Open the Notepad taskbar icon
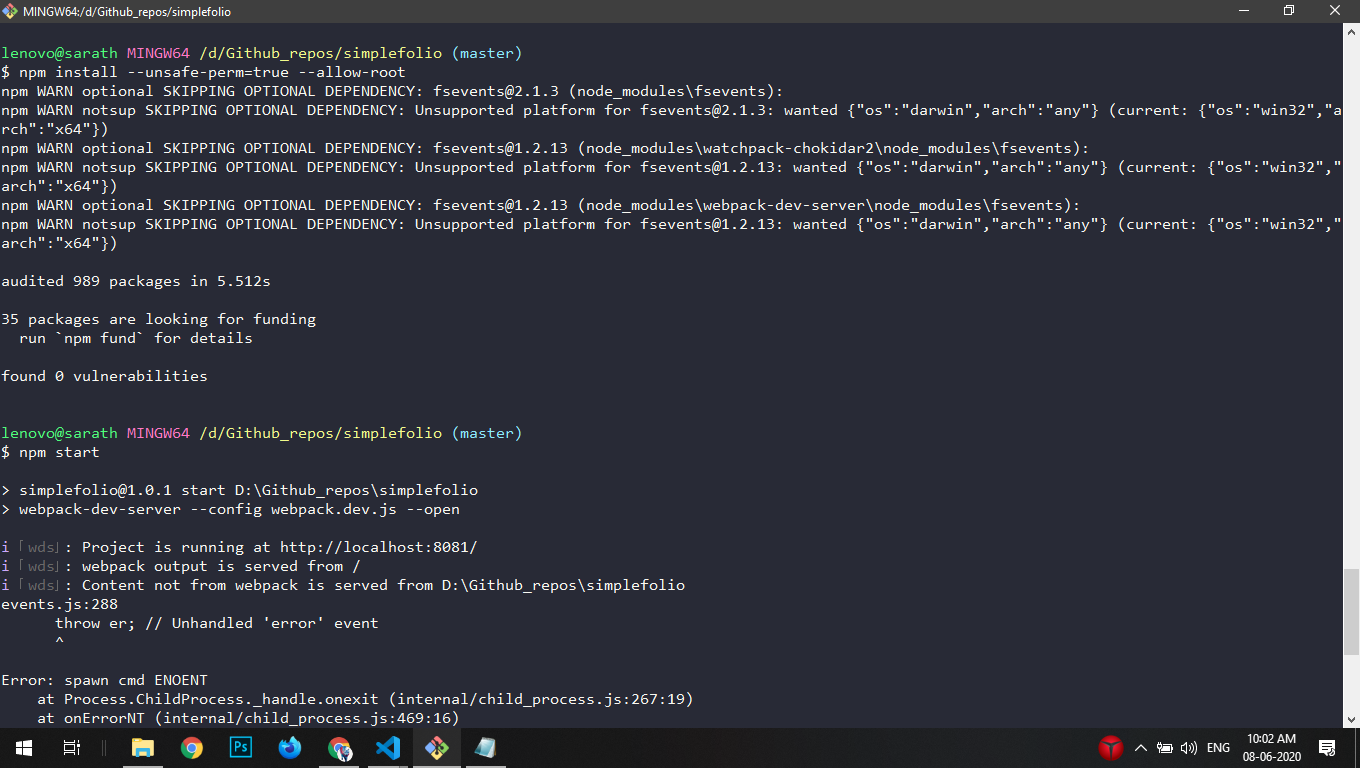 click(486, 747)
